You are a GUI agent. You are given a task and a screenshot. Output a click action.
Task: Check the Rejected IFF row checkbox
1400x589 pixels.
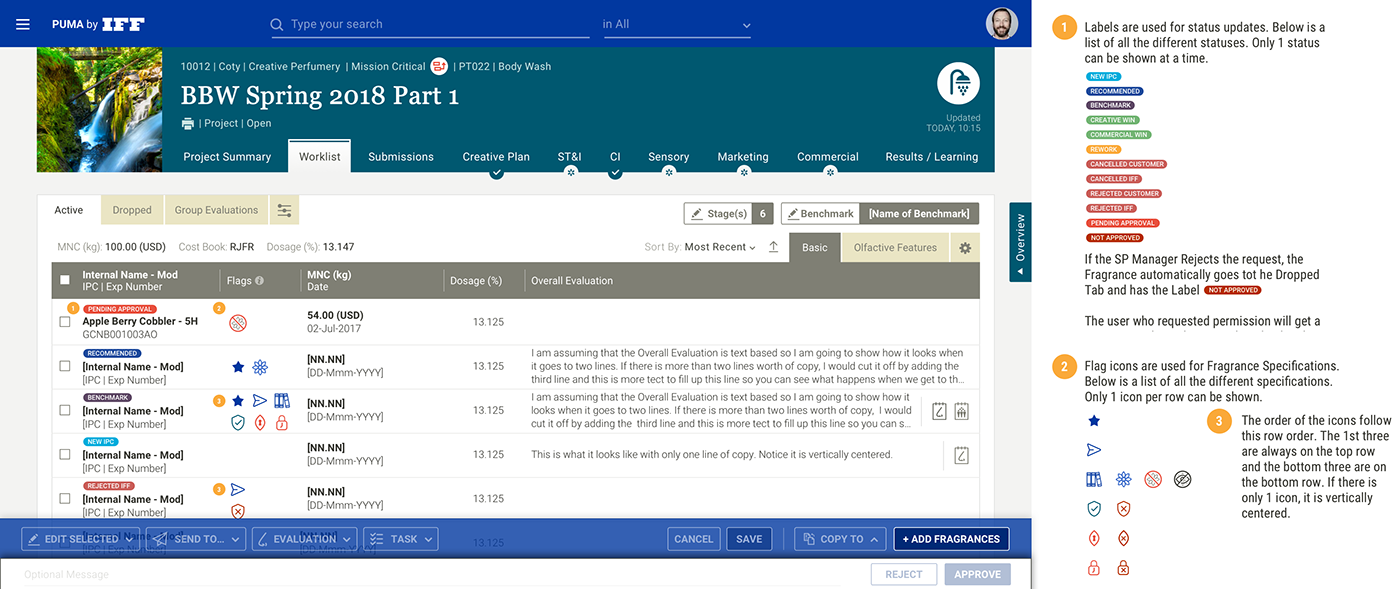tap(65, 498)
